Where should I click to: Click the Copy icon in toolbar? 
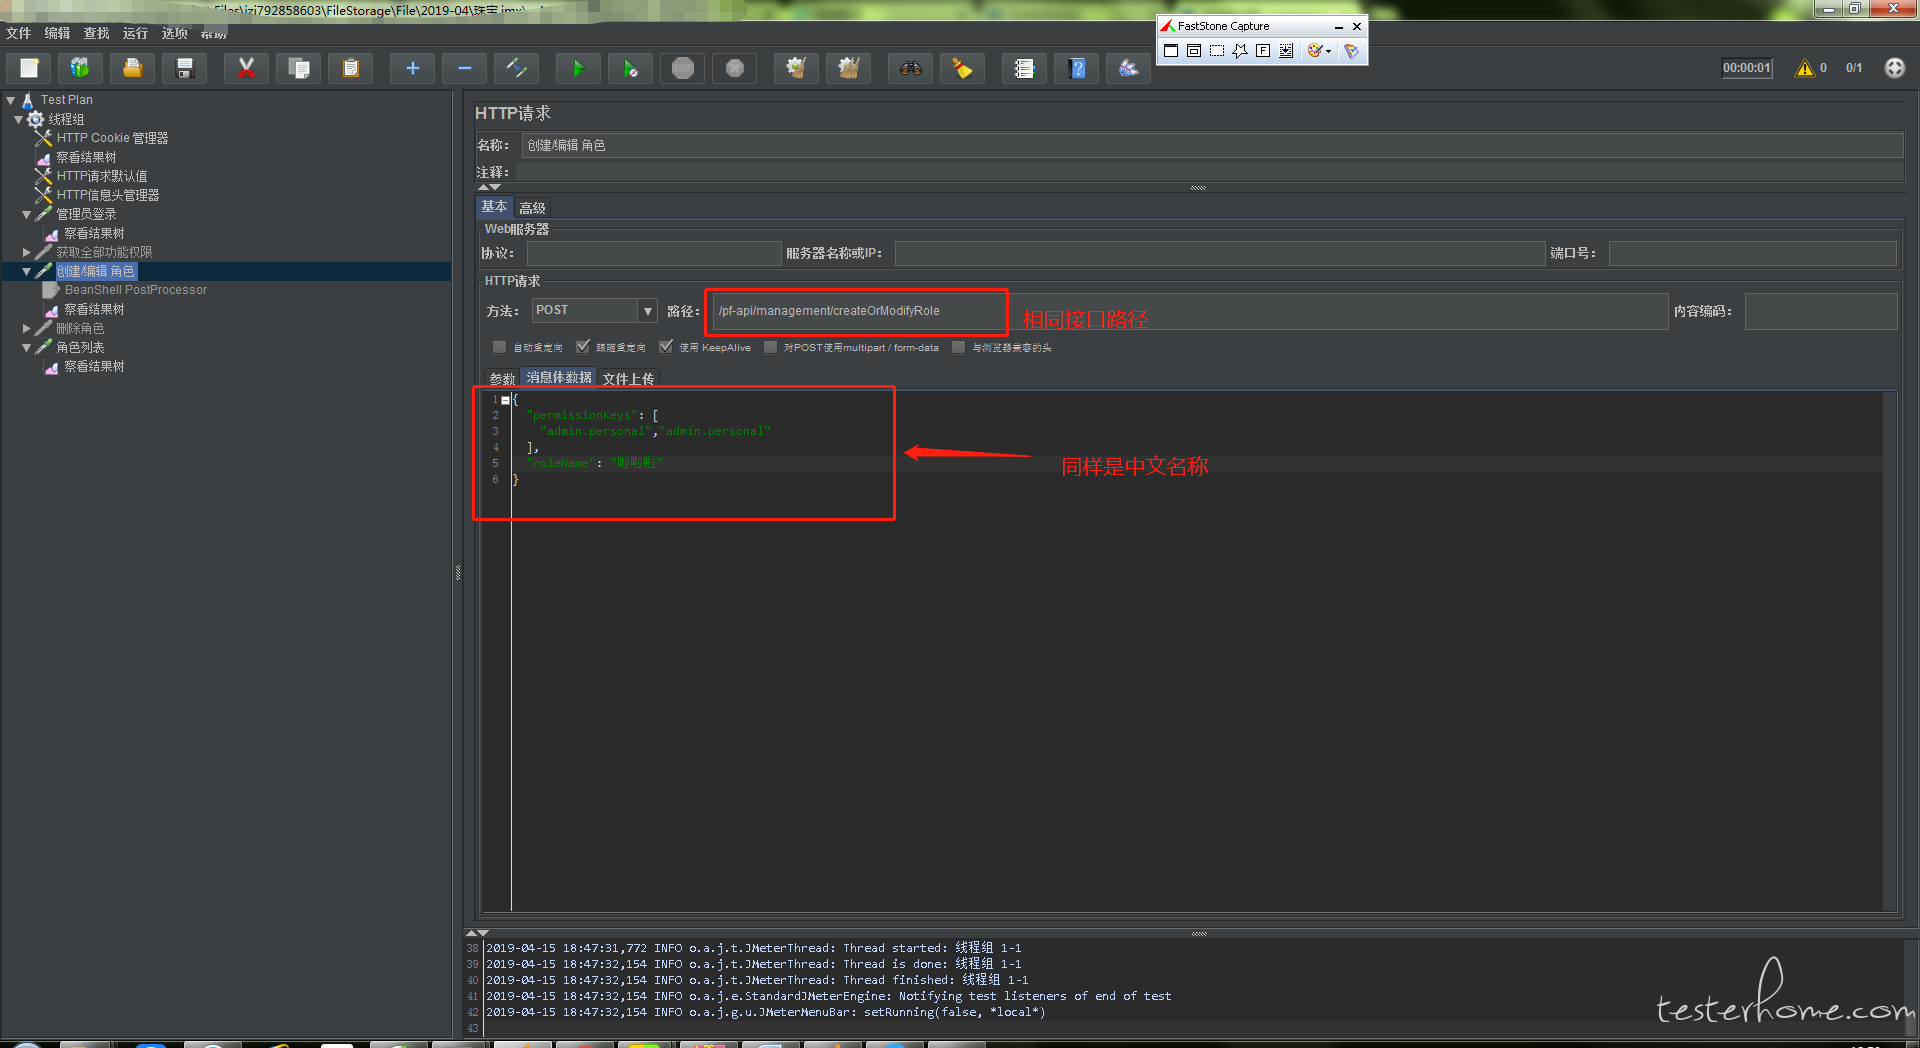pyautogui.click(x=298, y=68)
